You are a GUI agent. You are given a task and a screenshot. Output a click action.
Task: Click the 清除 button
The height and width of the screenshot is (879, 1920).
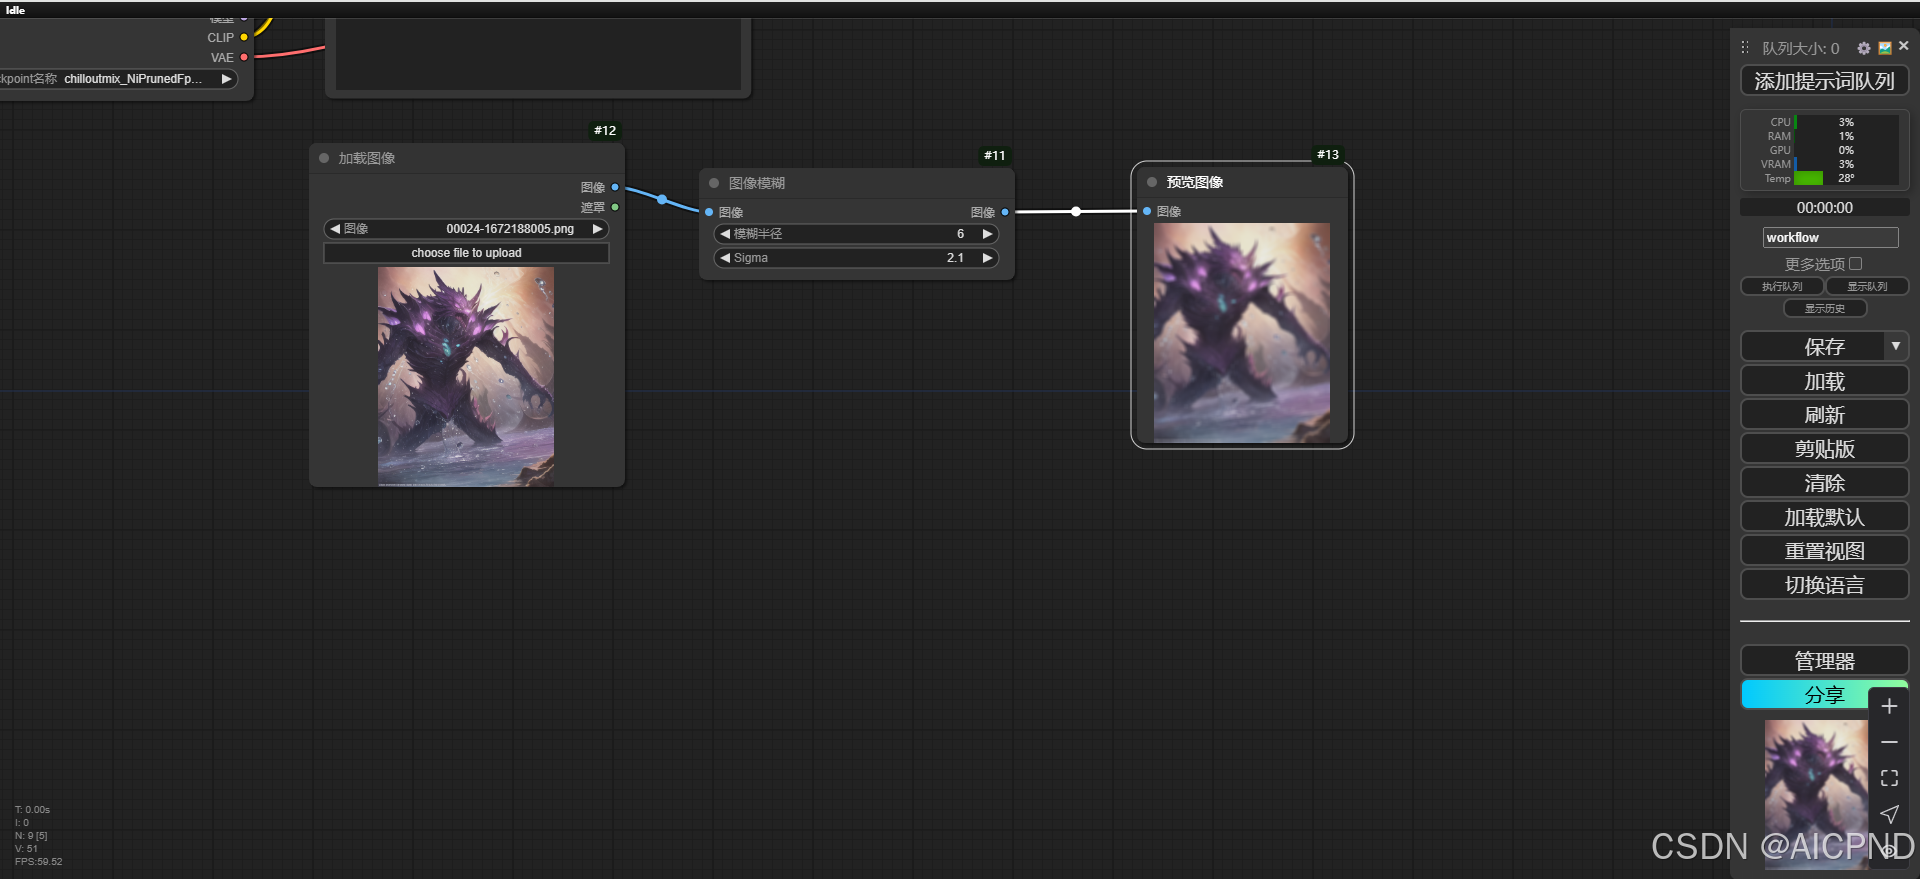[1824, 483]
